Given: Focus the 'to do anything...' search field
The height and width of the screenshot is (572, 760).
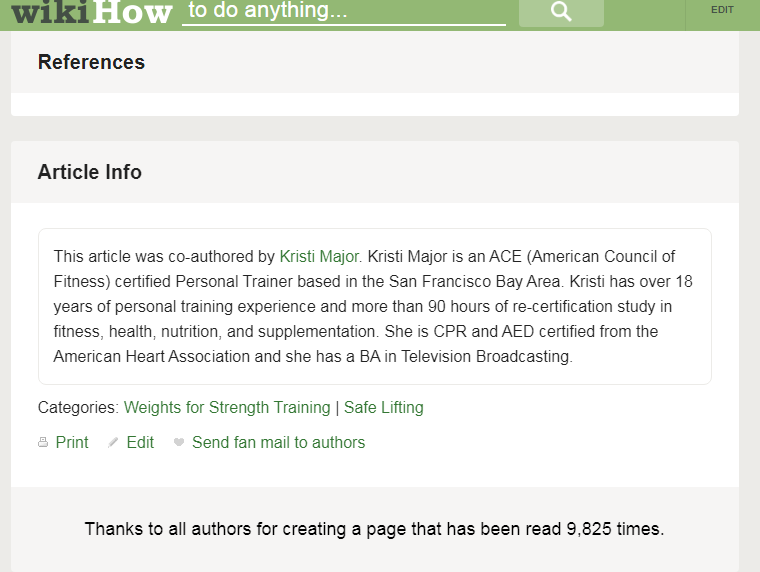Looking at the screenshot, I should point(344,12).
